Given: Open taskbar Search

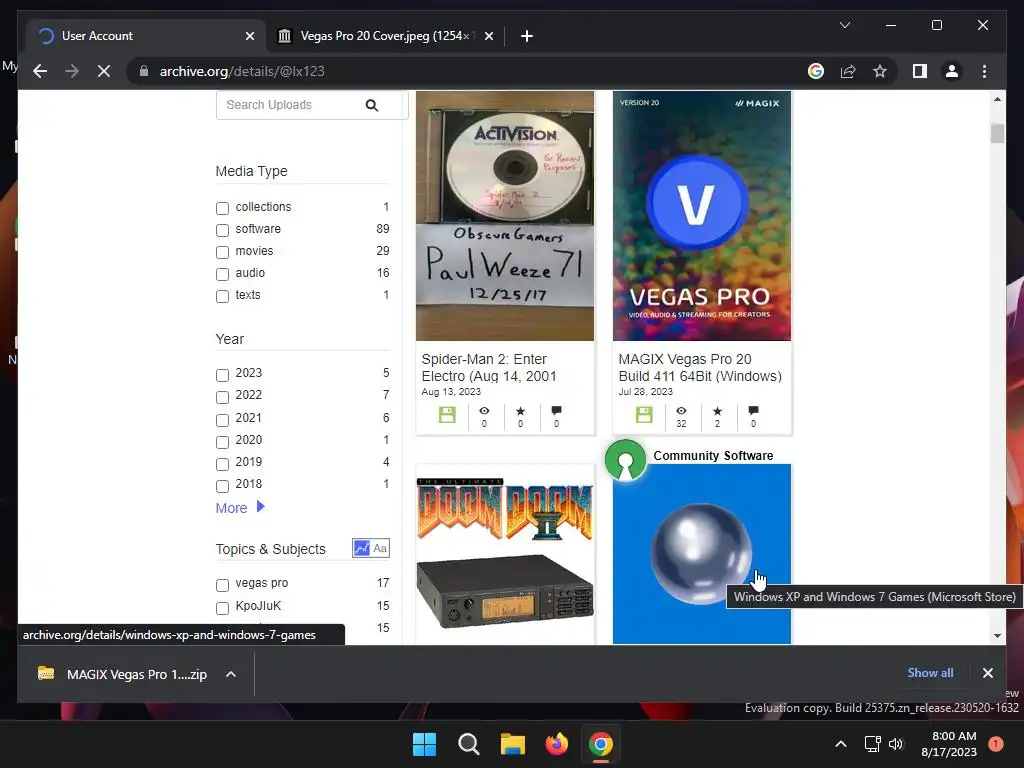Looking at the screenshot, I should pos(468,744).
